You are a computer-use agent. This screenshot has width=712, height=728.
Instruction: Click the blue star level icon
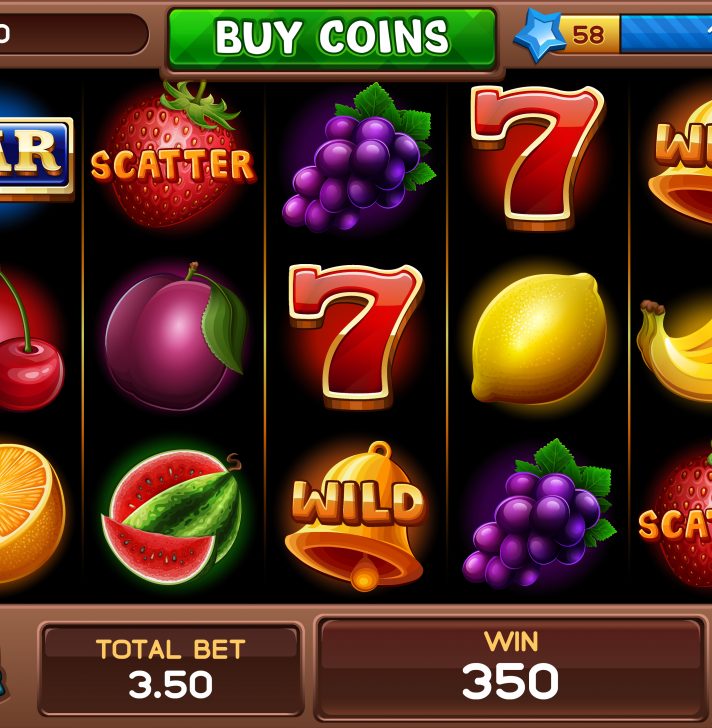pyautogui.click(x=539, y=35)
